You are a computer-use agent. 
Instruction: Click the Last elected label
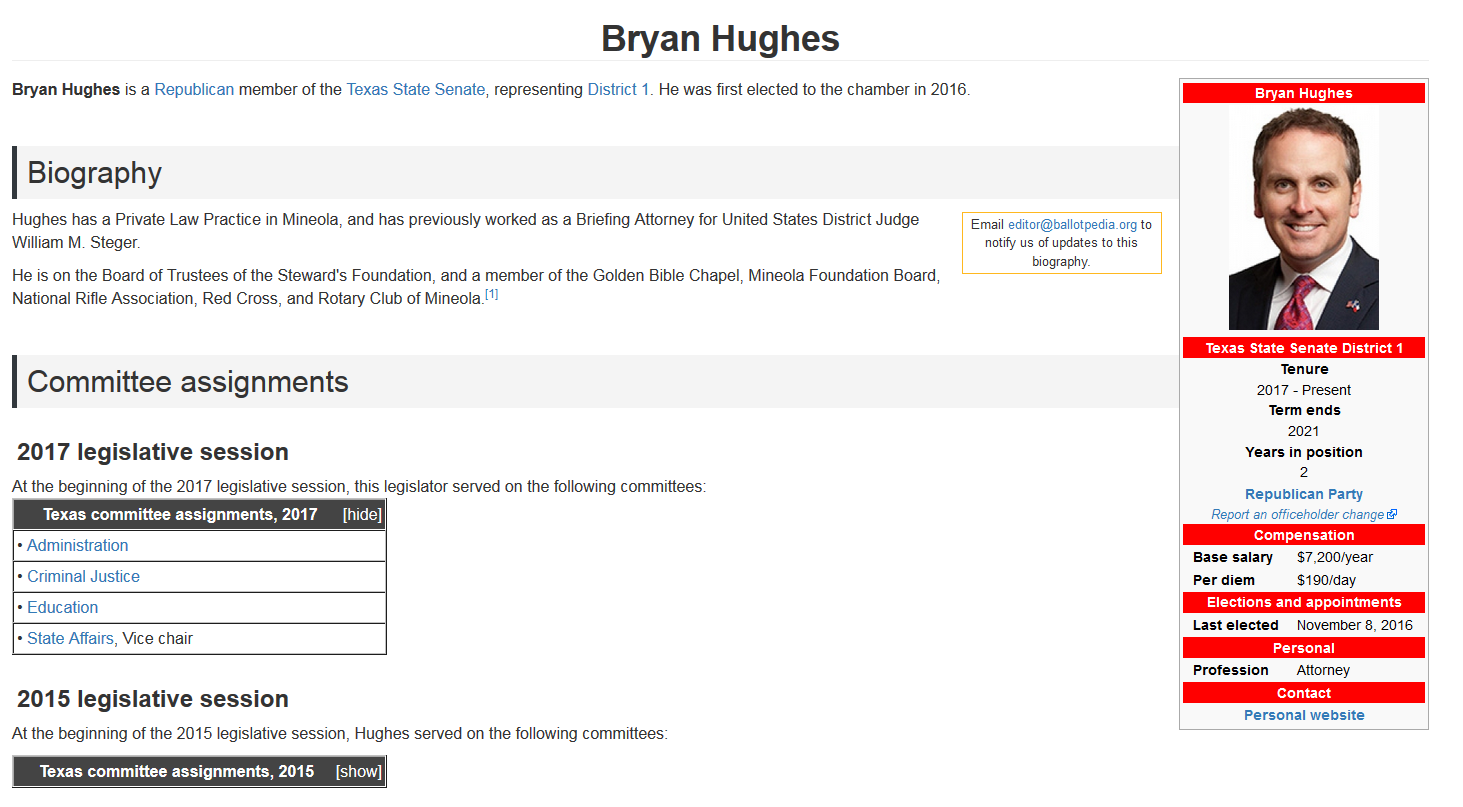(1235, 625)
